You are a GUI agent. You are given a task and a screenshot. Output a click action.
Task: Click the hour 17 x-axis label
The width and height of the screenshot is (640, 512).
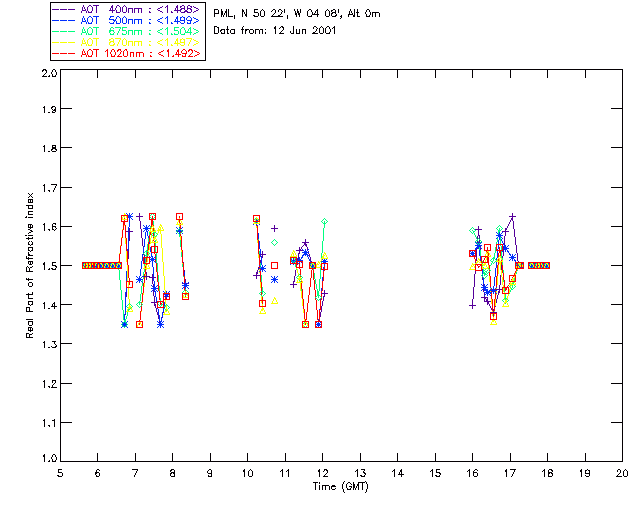510,473
